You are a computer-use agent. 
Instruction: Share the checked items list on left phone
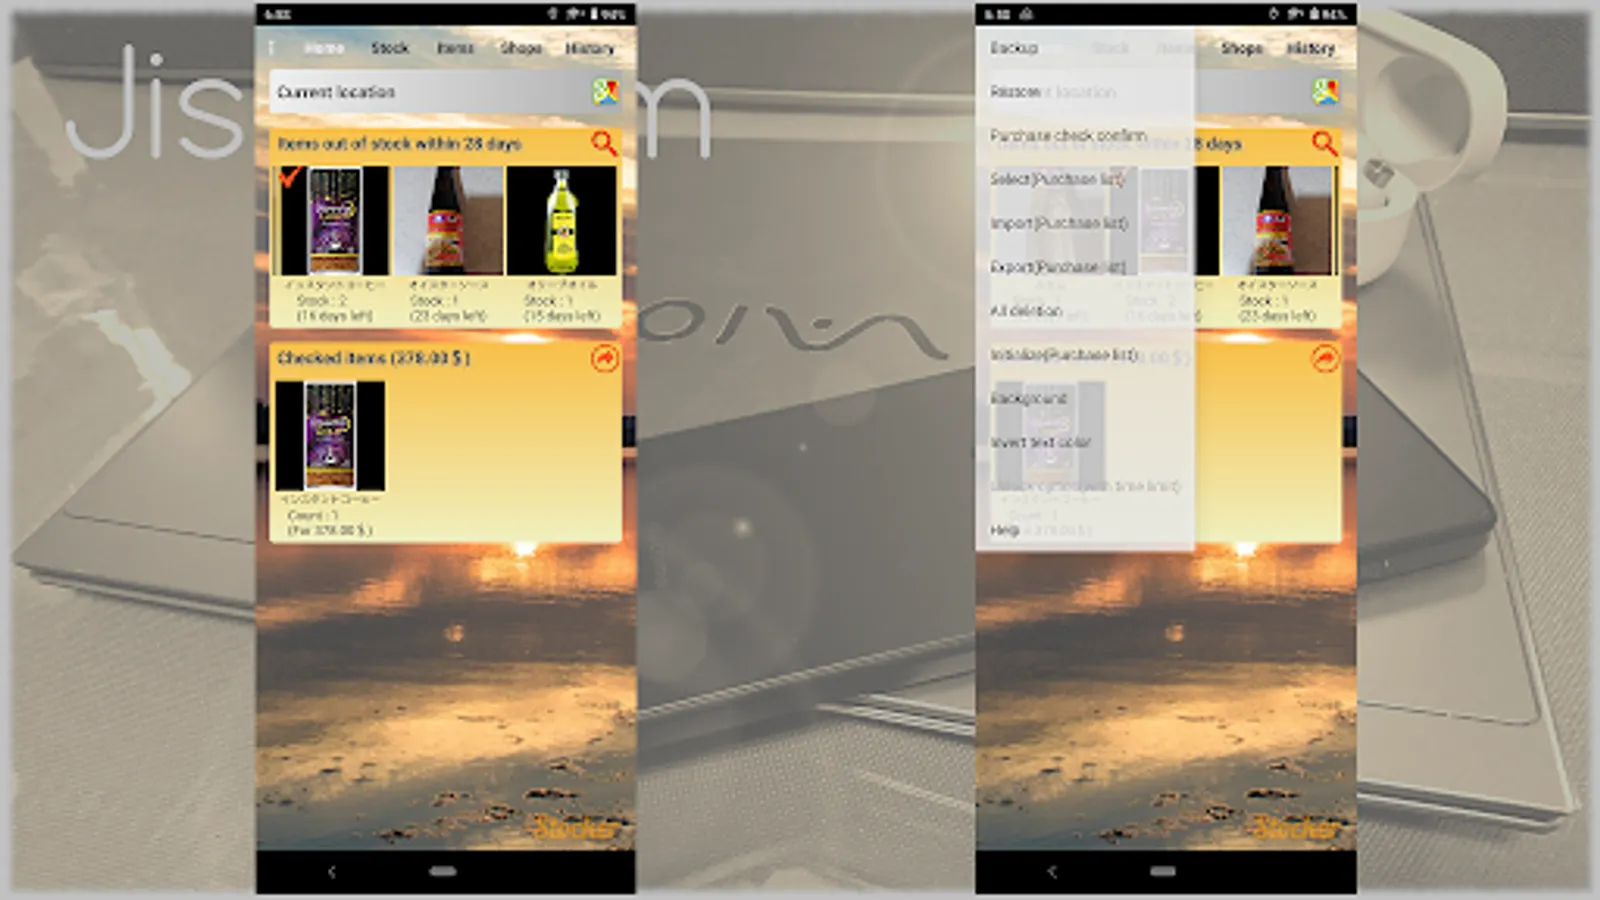pos(604,358)
